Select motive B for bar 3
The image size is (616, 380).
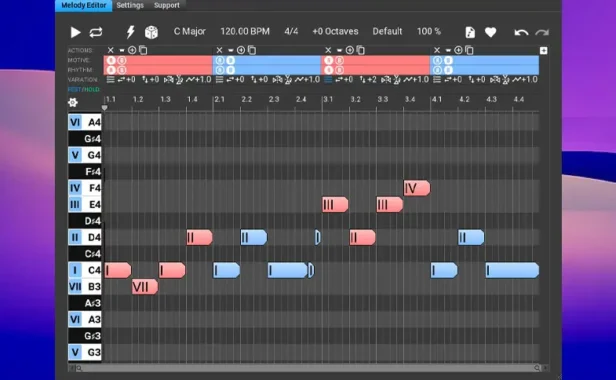(339, 61)
